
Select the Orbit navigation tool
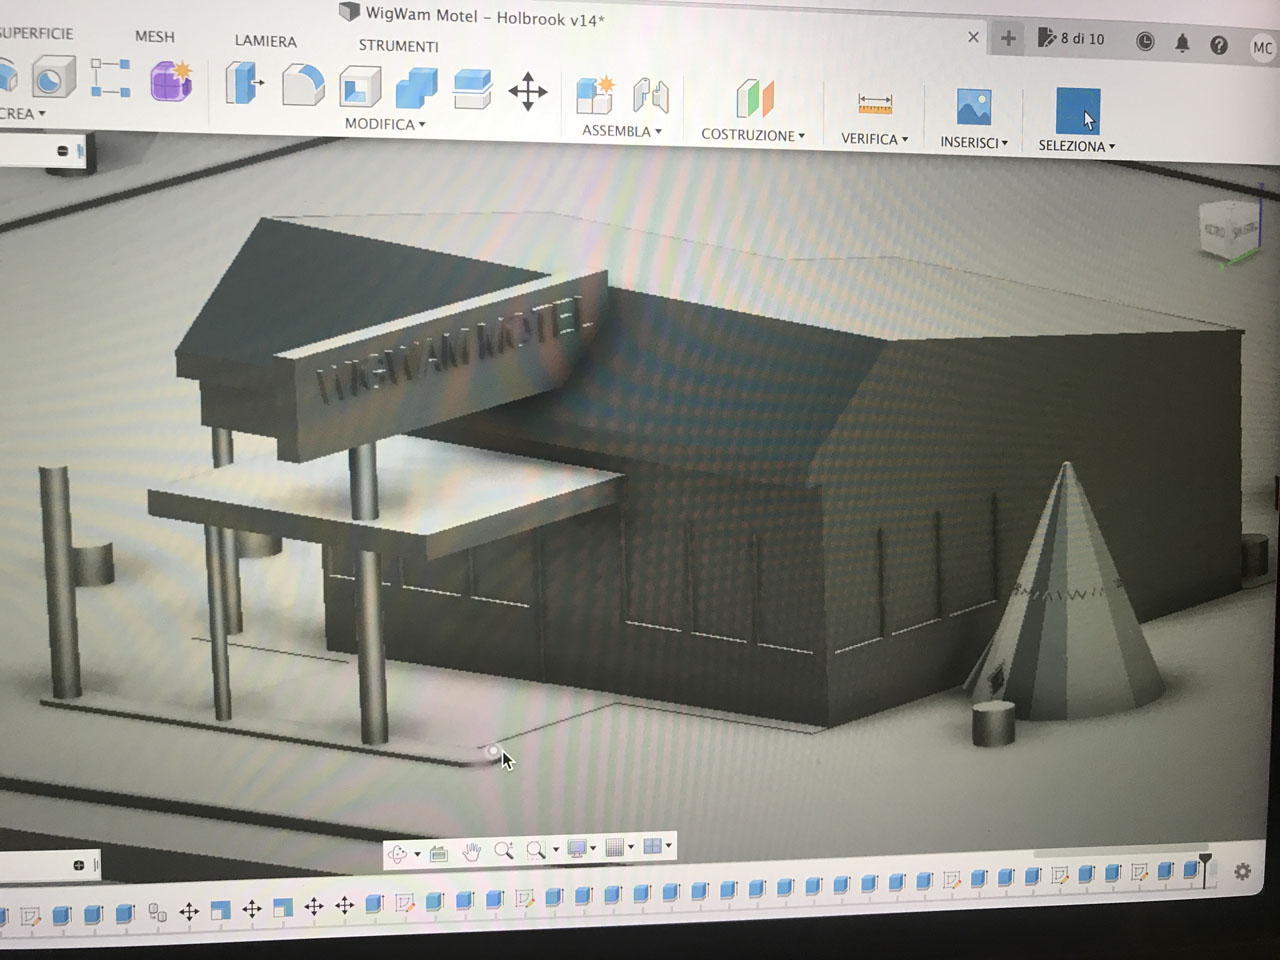tap(397, 853)
